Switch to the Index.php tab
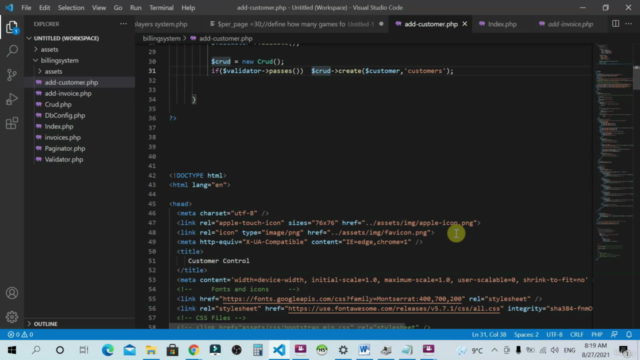 click(502, 24)
